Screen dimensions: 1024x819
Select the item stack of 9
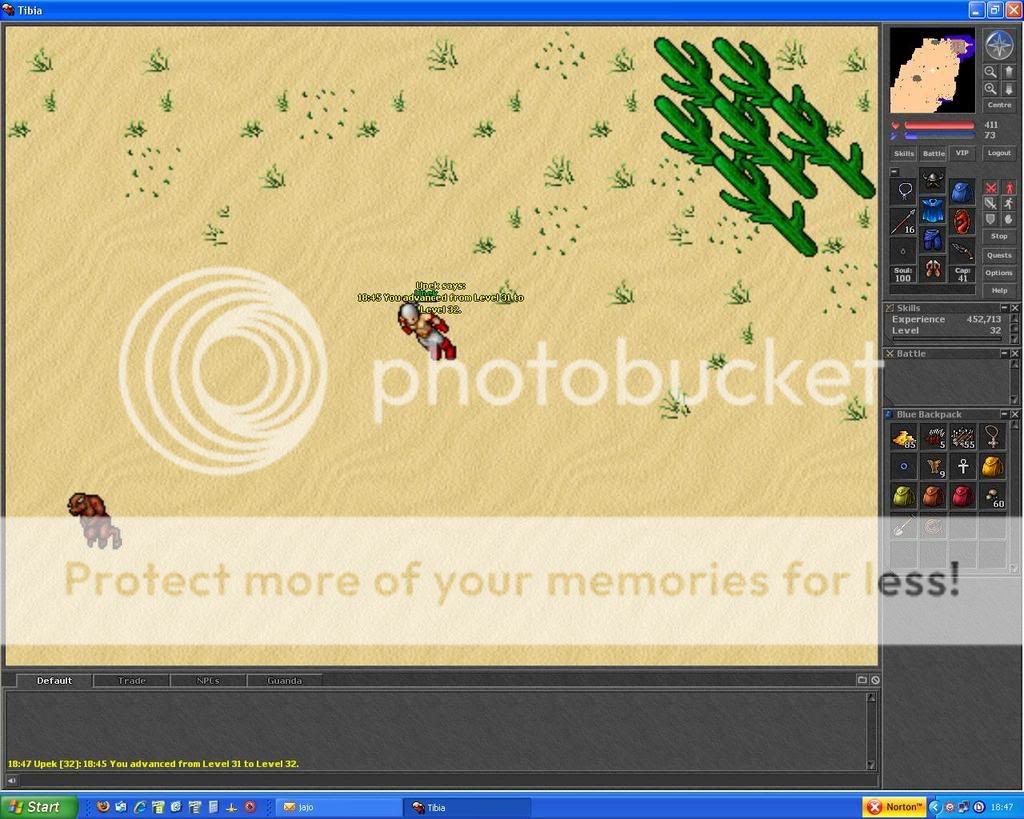tap(934, 467)
